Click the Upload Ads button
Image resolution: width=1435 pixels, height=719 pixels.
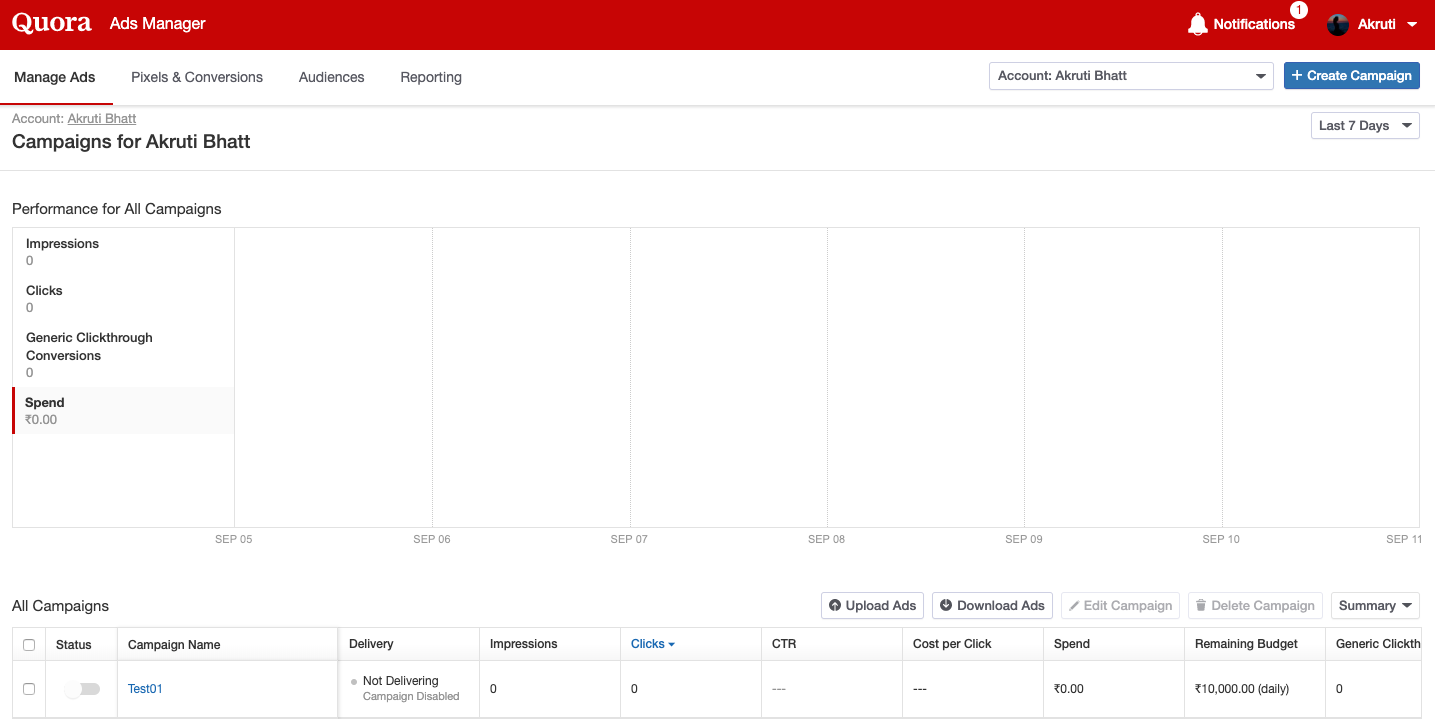click(x=872, y=606)
